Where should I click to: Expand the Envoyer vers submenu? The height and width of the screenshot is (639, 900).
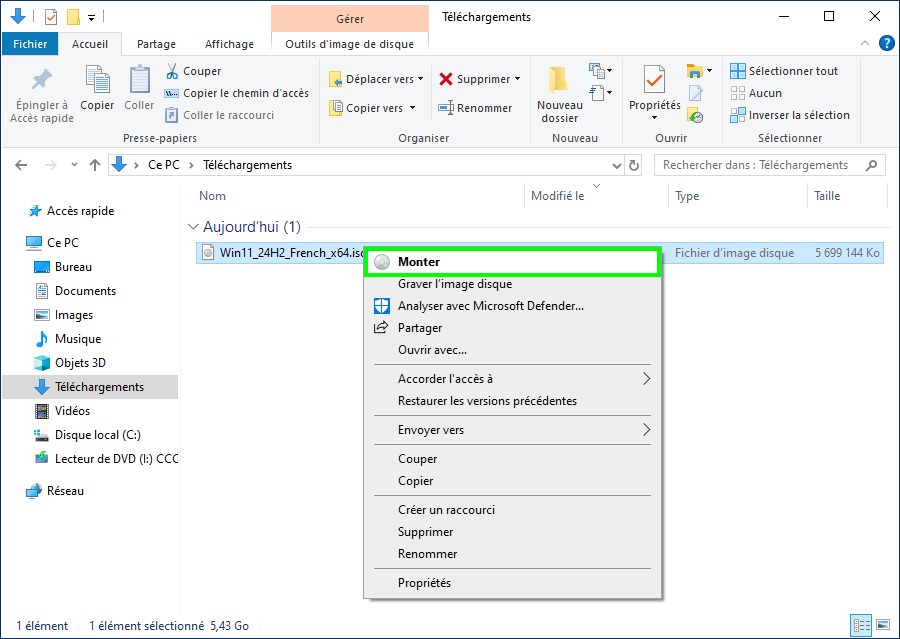512,430
